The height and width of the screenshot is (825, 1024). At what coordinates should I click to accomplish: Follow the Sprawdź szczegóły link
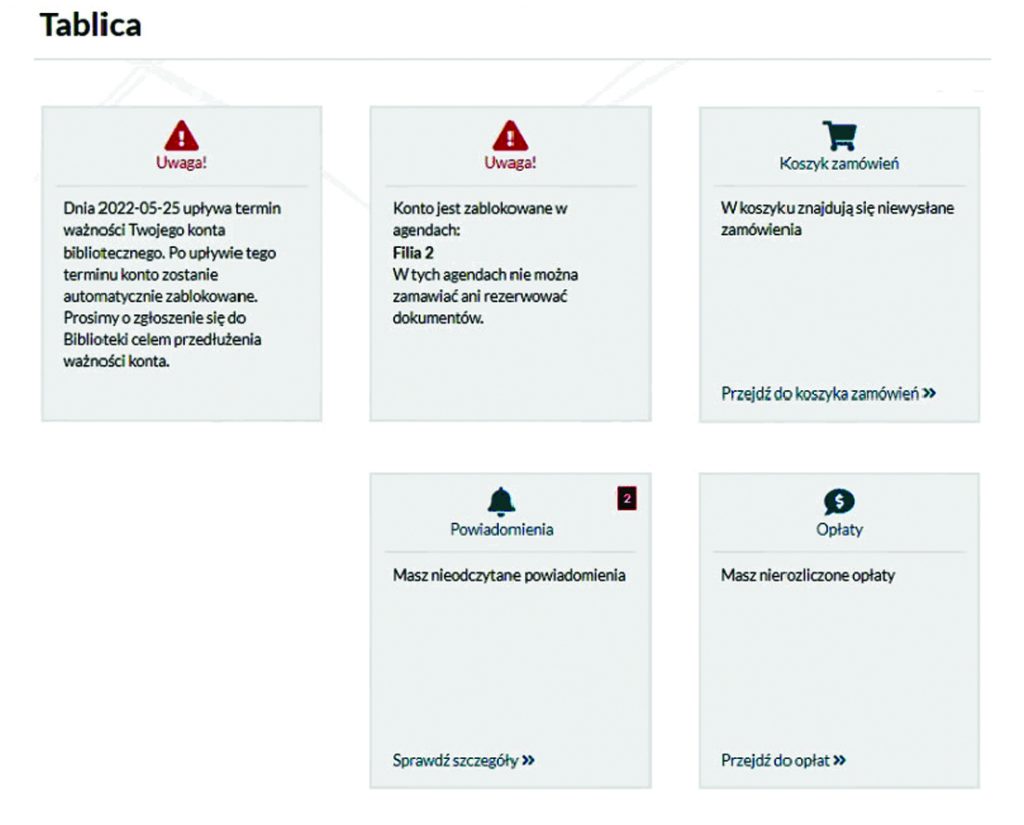(455, 760)
